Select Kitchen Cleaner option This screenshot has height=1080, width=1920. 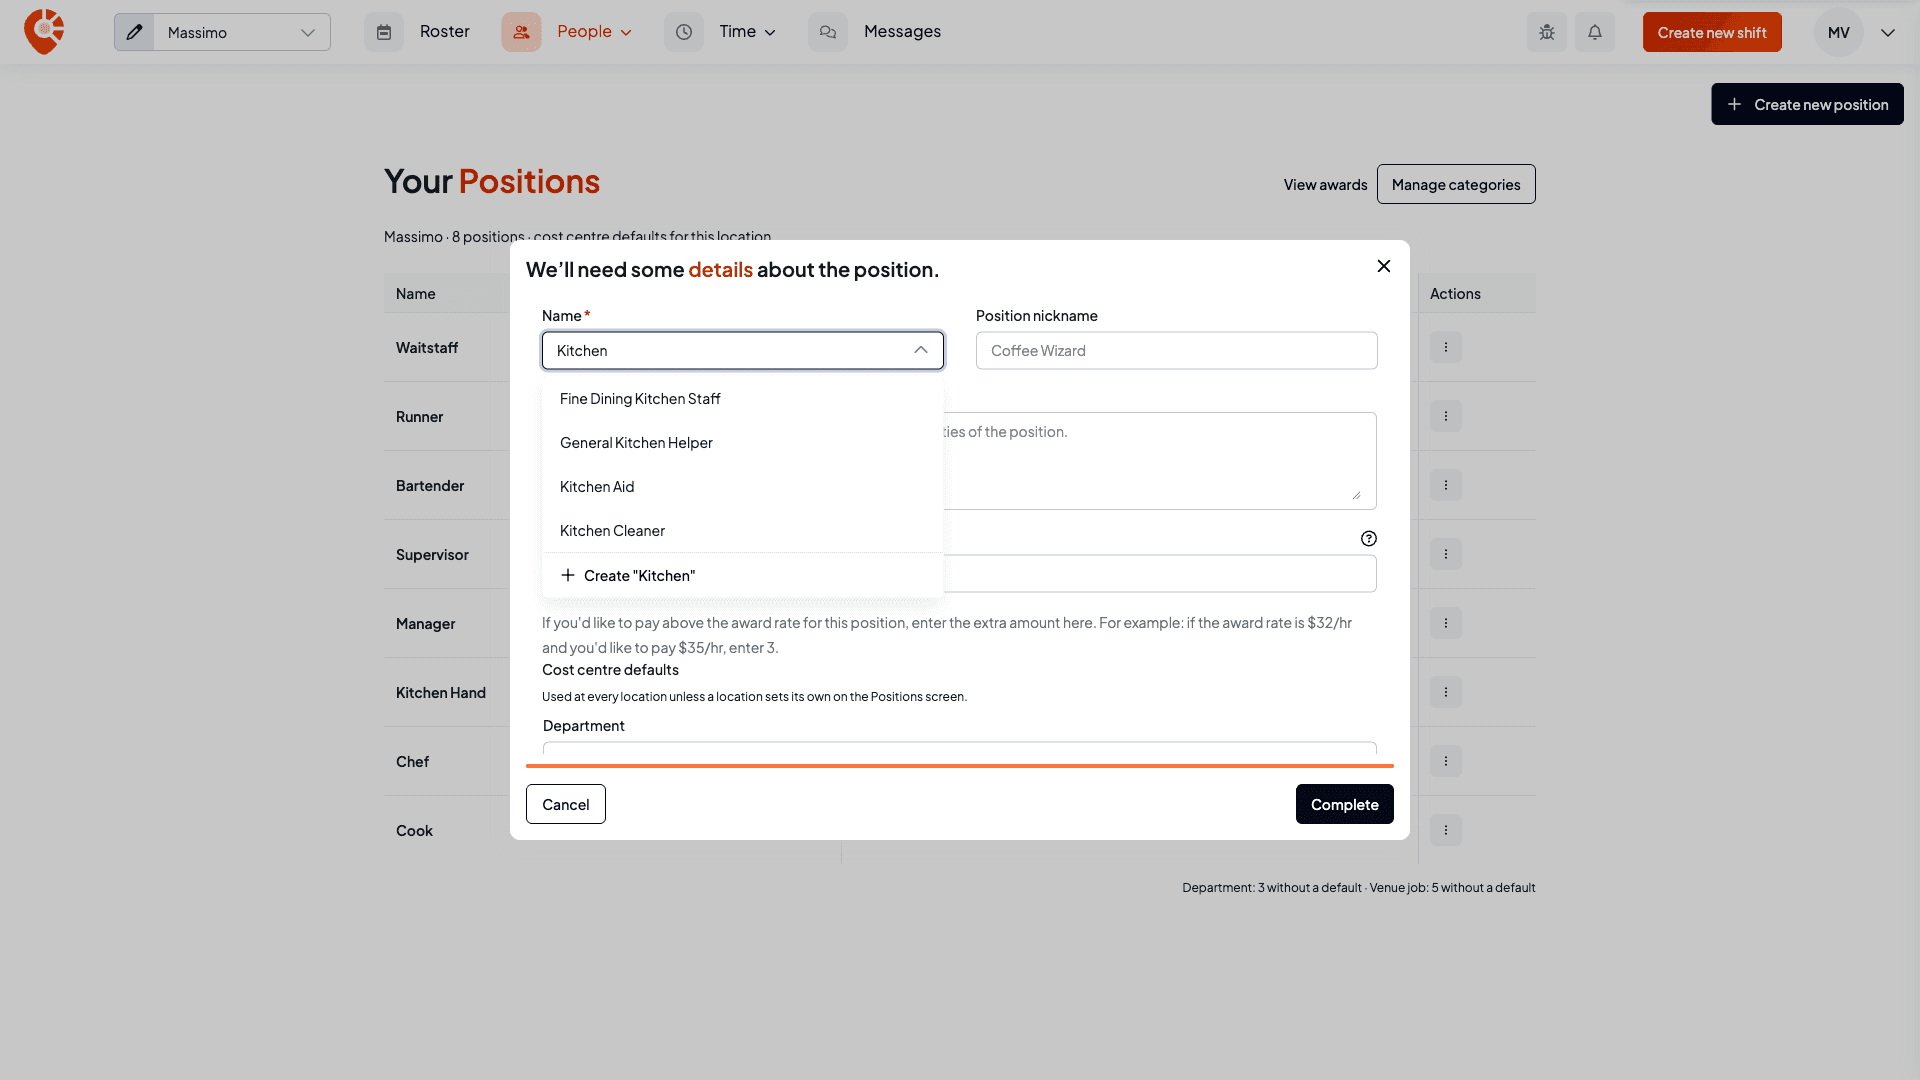click(743, 531)
